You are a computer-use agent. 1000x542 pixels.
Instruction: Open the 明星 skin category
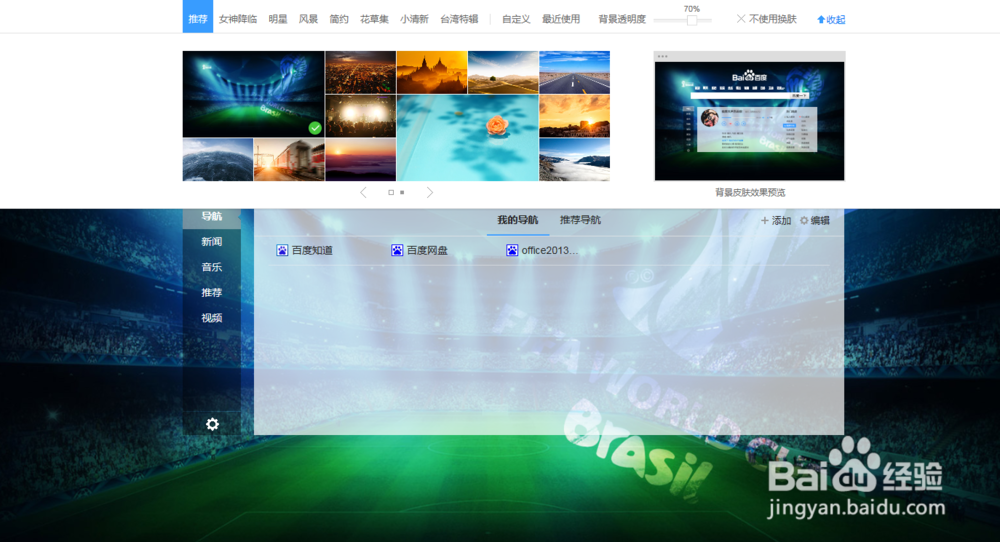pos(277,19)
